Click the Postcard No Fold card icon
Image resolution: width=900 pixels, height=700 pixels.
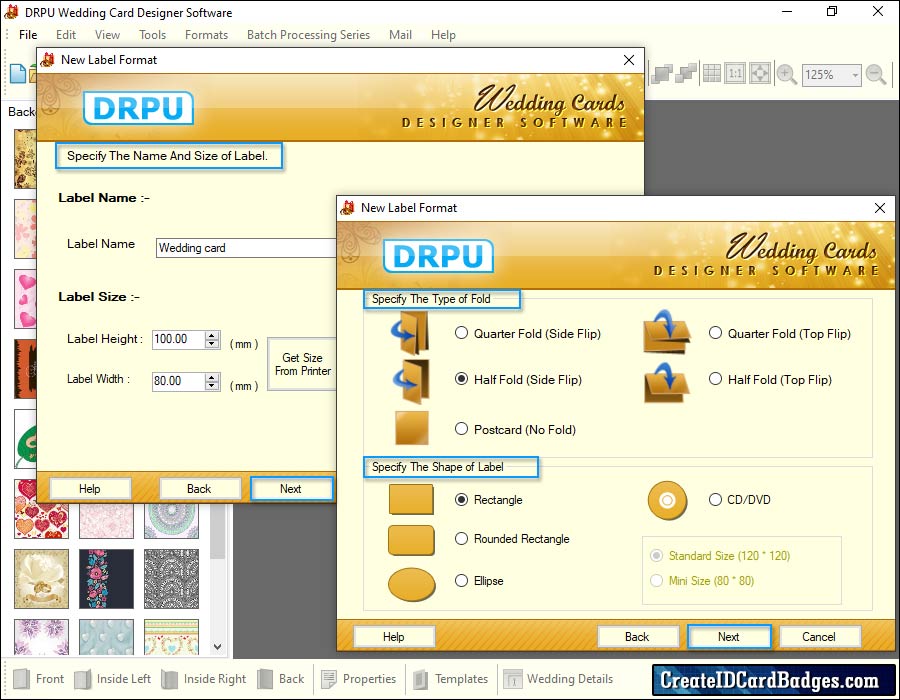click(412, 428)
